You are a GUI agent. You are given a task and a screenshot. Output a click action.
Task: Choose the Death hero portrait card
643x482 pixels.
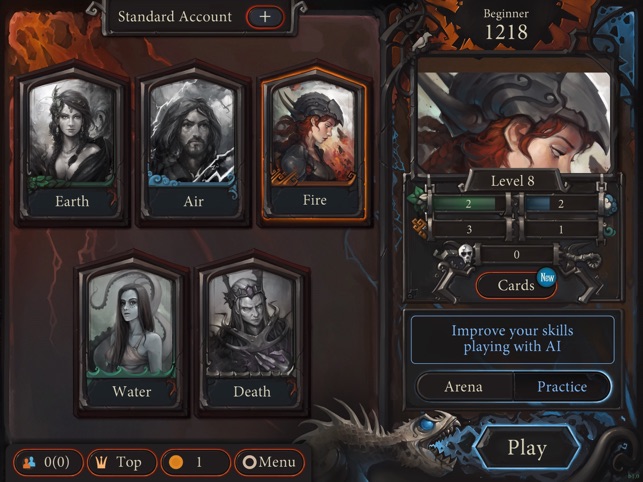[x=252, y=334]
